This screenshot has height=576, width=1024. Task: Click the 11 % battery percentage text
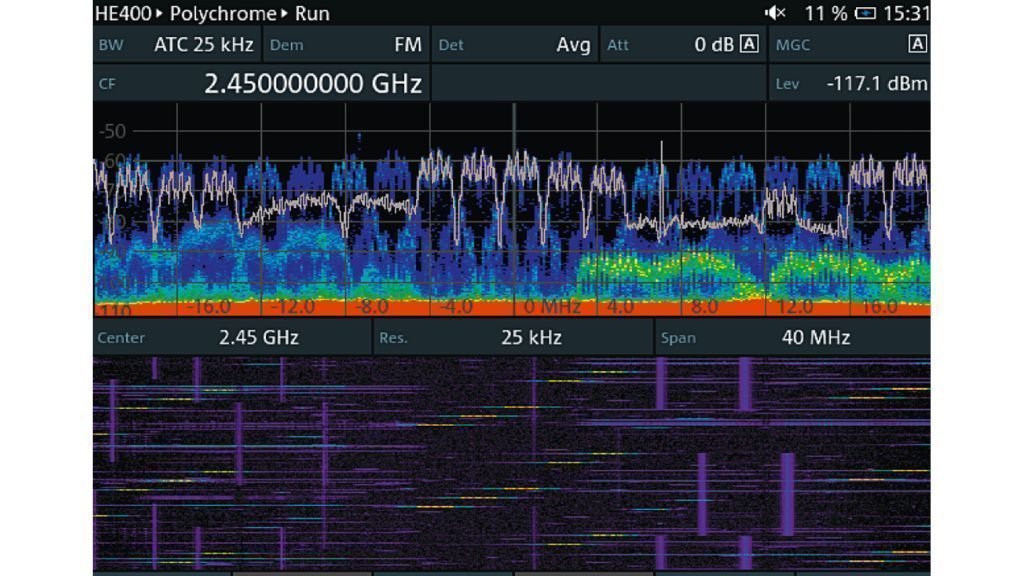point(825,13)
